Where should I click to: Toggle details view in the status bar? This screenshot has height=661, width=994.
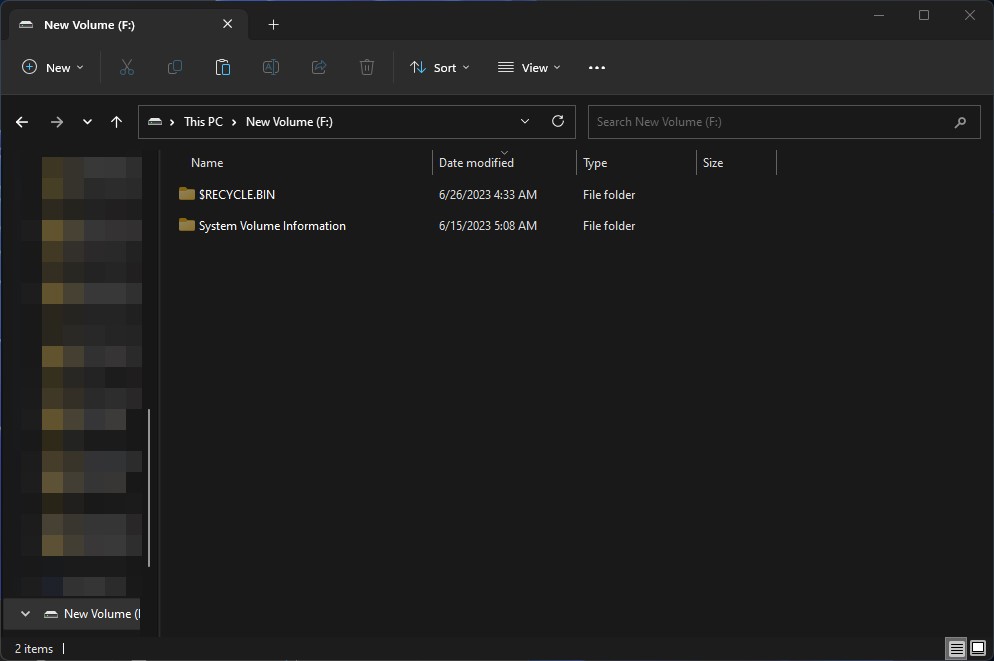[x=955, y=648]
